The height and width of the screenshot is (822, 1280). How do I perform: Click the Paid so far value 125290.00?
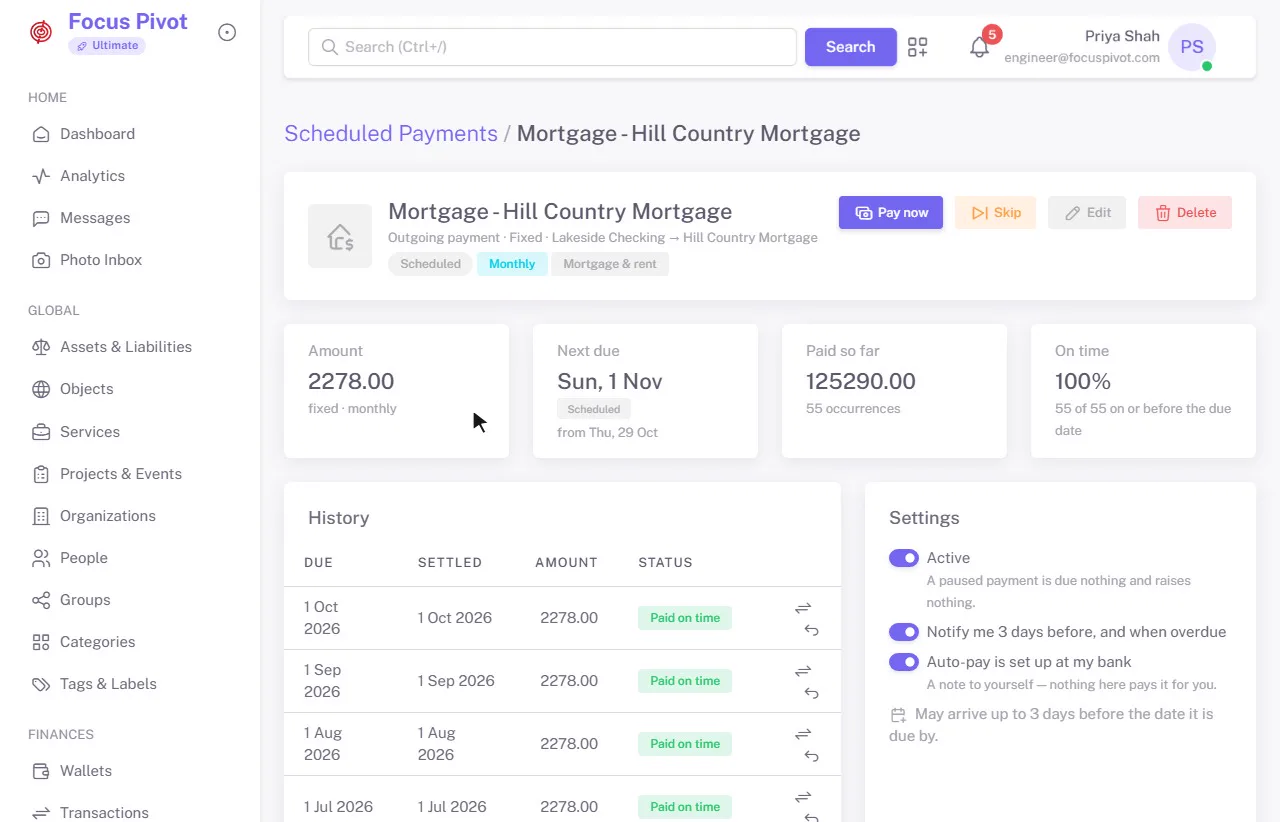click(x=861, y=381)
